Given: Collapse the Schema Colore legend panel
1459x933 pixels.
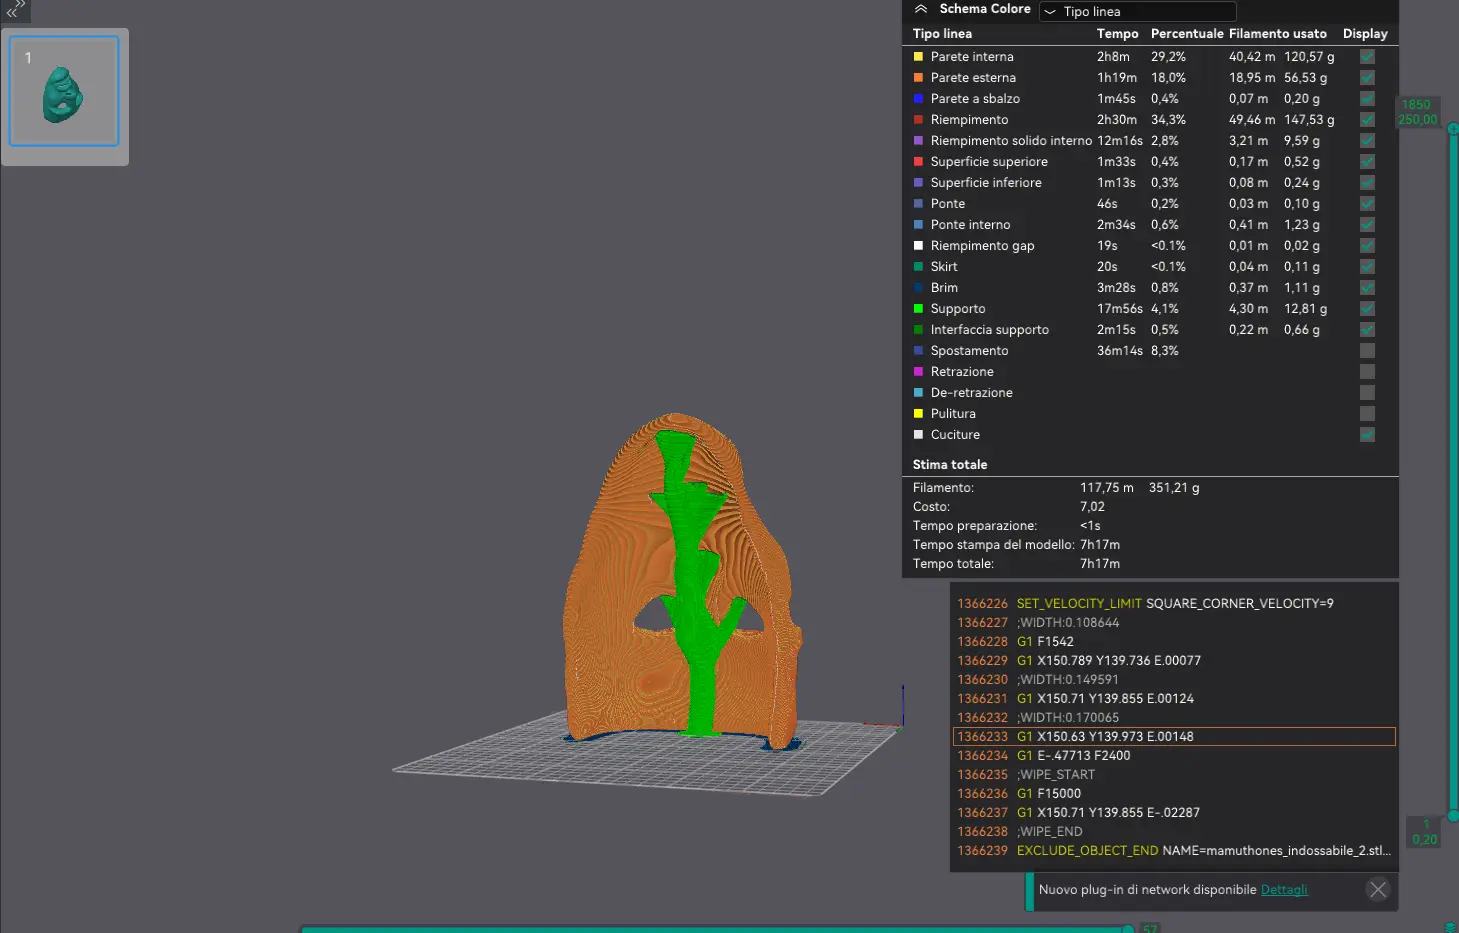Looking at the screenshot, I should pyautogui.click(x=921, y=9).
